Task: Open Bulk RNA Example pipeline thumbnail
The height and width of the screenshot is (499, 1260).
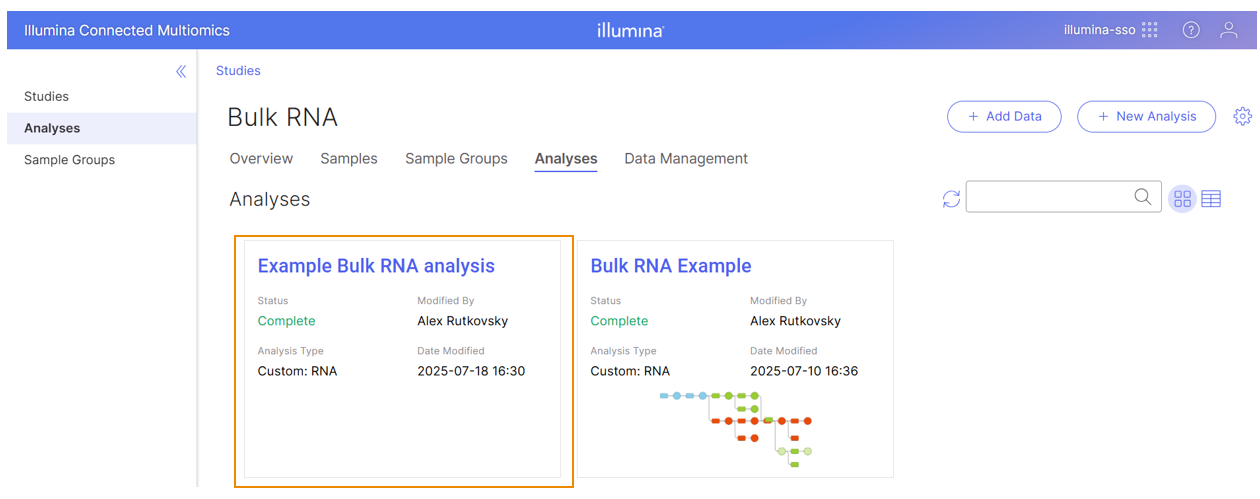Action: [x=736, y=429]
